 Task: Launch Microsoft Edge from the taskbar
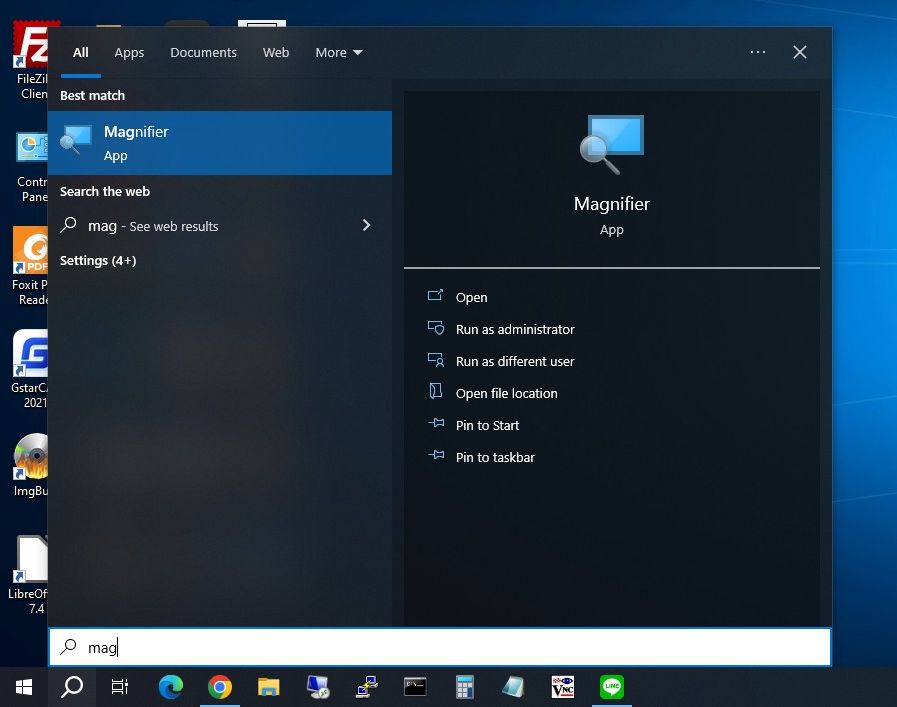tap(170, 687)
